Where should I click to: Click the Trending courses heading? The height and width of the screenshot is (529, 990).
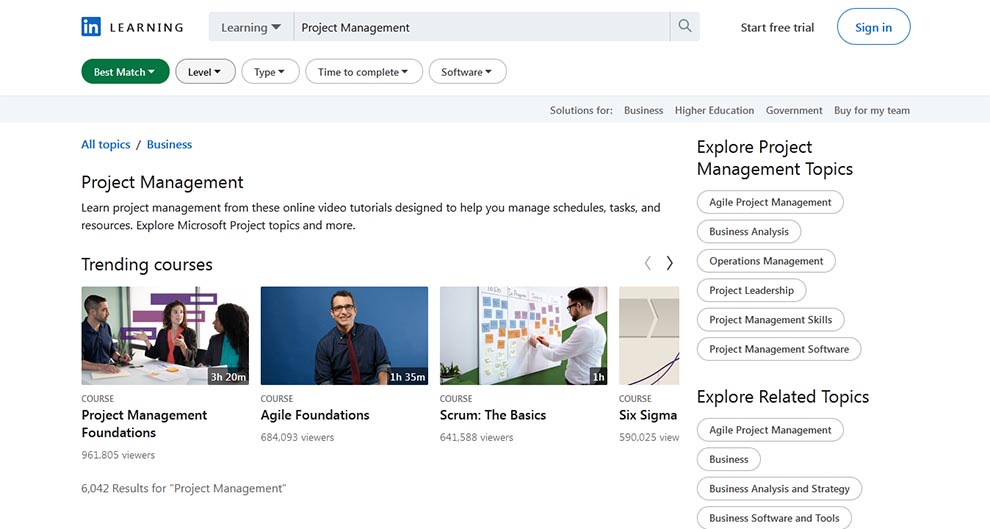click(146, 264)
